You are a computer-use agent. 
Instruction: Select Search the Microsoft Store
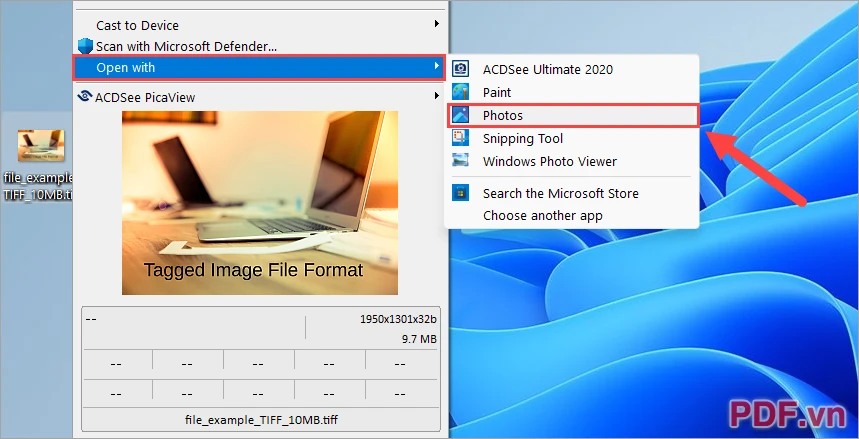click(572, 193)
